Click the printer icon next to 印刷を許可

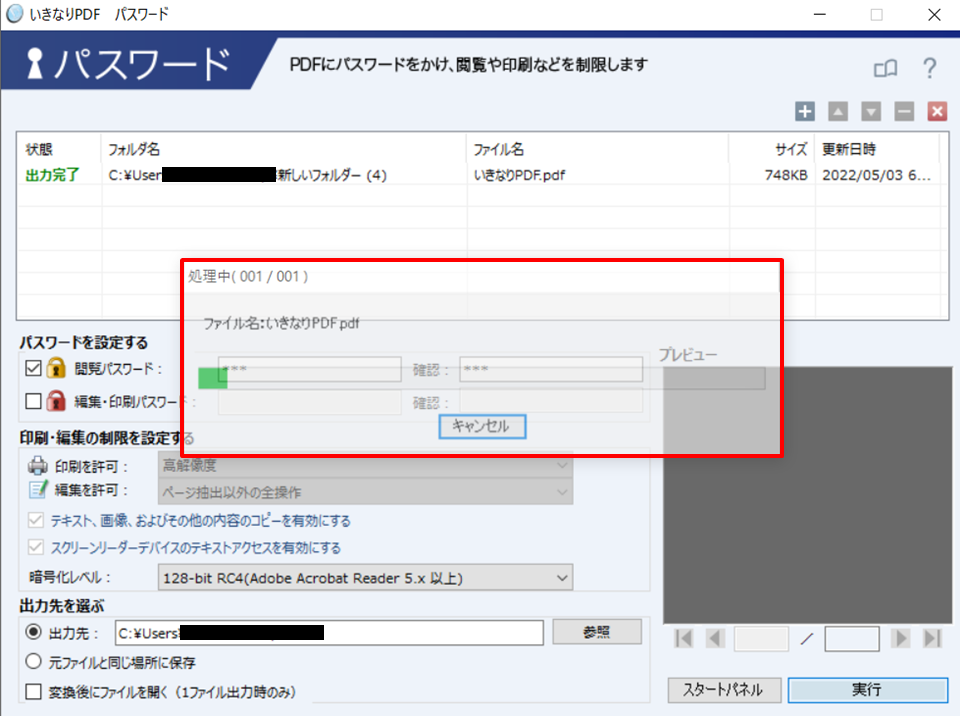tap(38, 466)
